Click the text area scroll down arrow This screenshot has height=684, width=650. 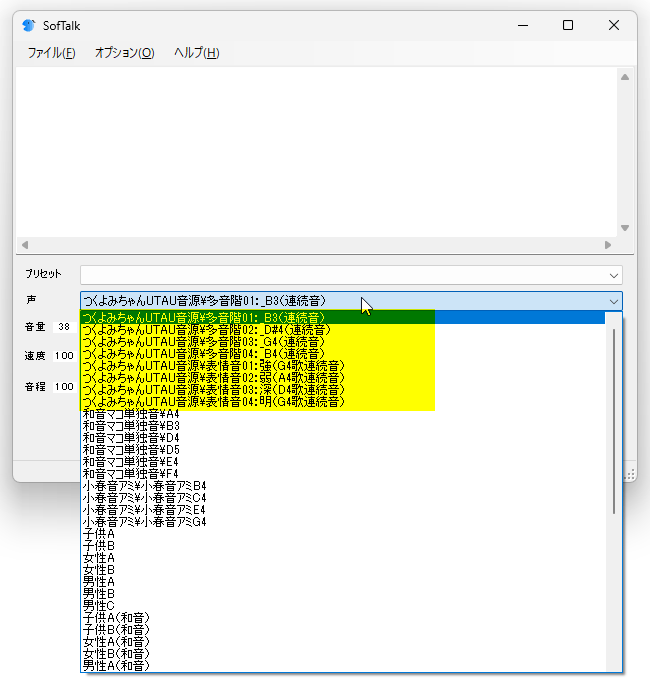[x=625, y=228]
